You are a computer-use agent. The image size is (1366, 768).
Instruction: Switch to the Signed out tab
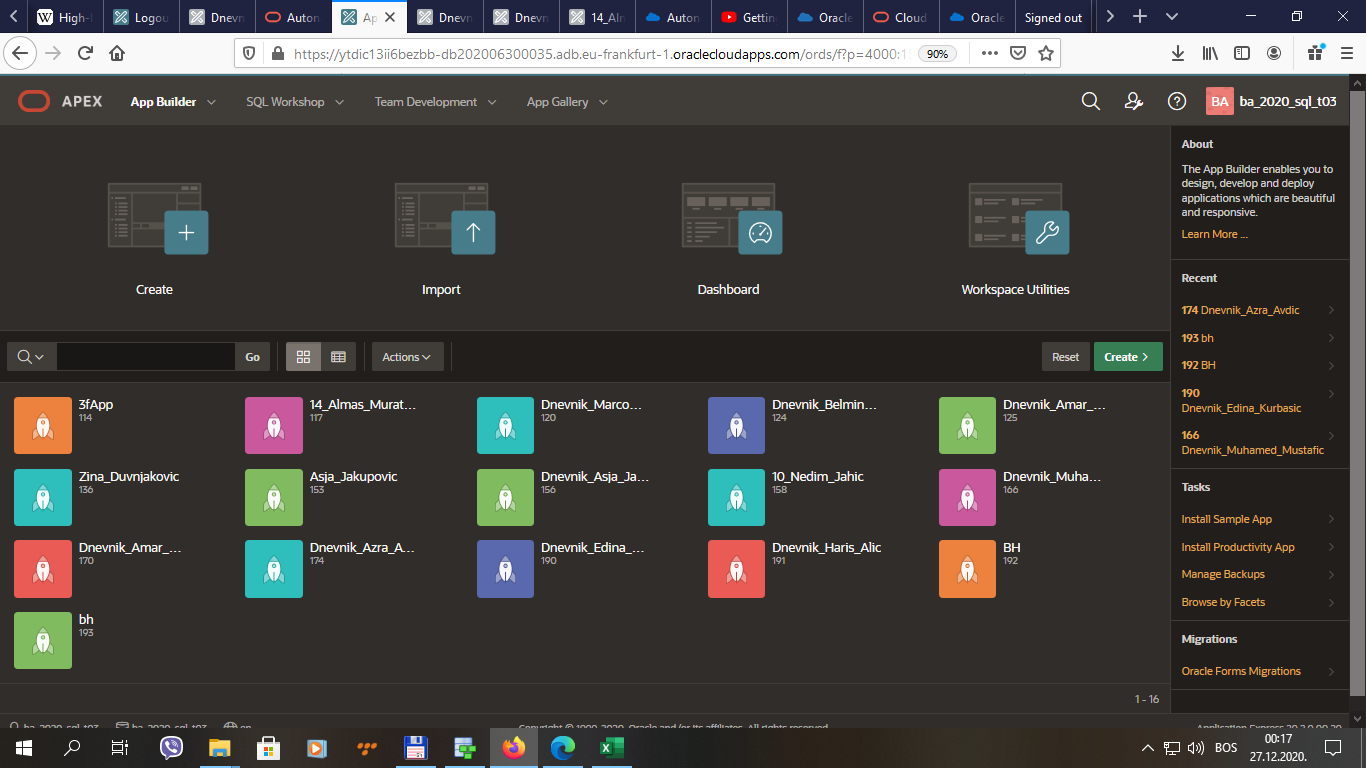[x=1053, y=17]
